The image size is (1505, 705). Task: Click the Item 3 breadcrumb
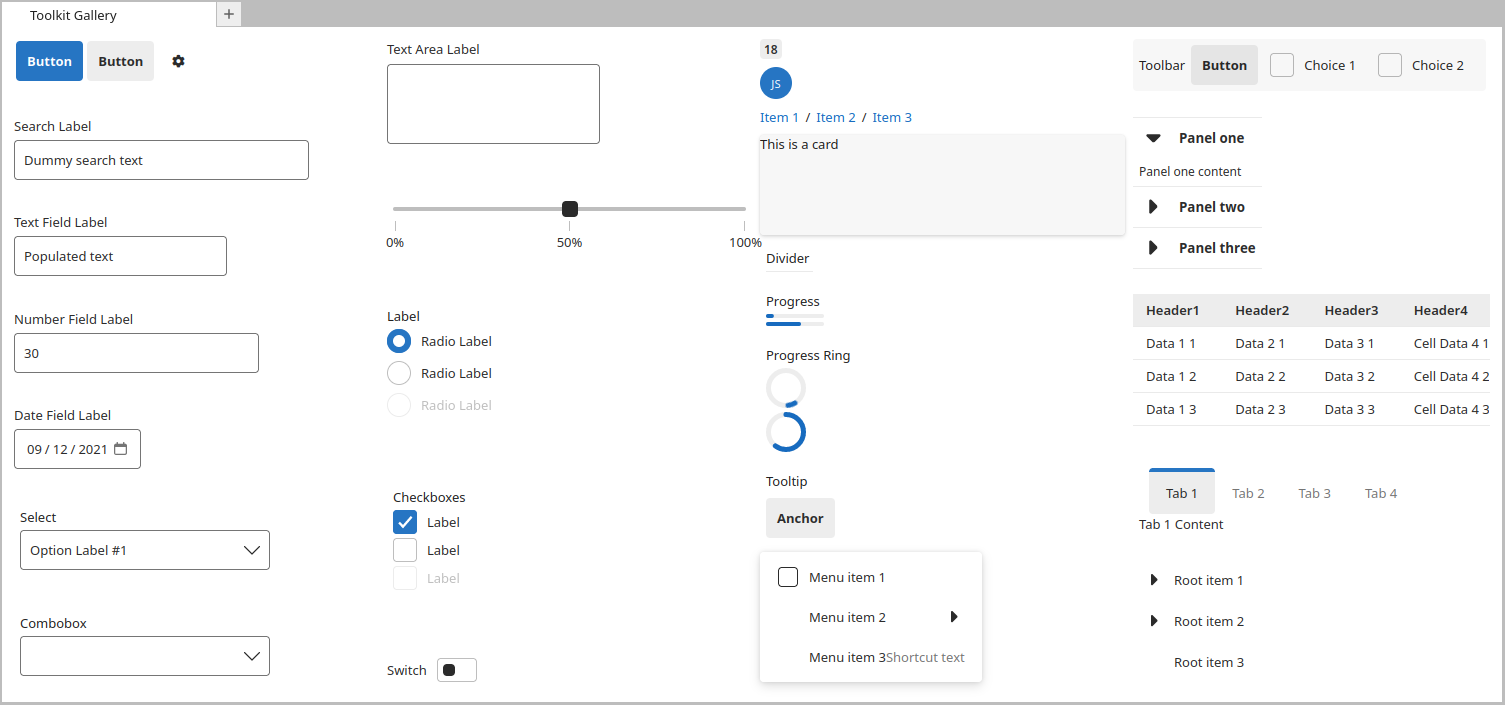[x=892, y=117]
